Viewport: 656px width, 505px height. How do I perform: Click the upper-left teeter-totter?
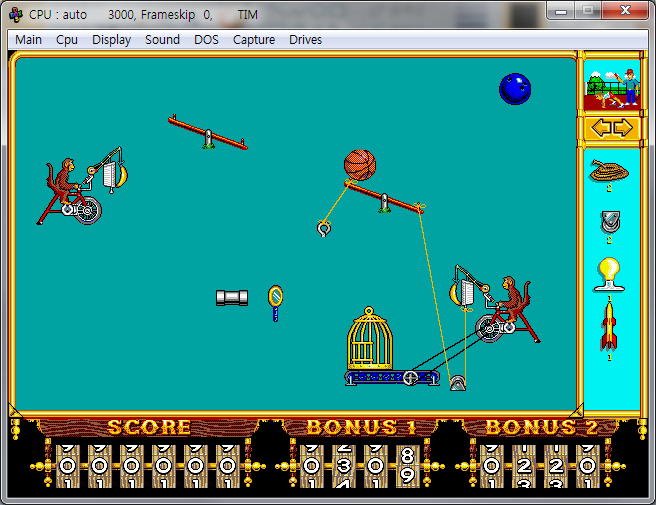(208, 133)
